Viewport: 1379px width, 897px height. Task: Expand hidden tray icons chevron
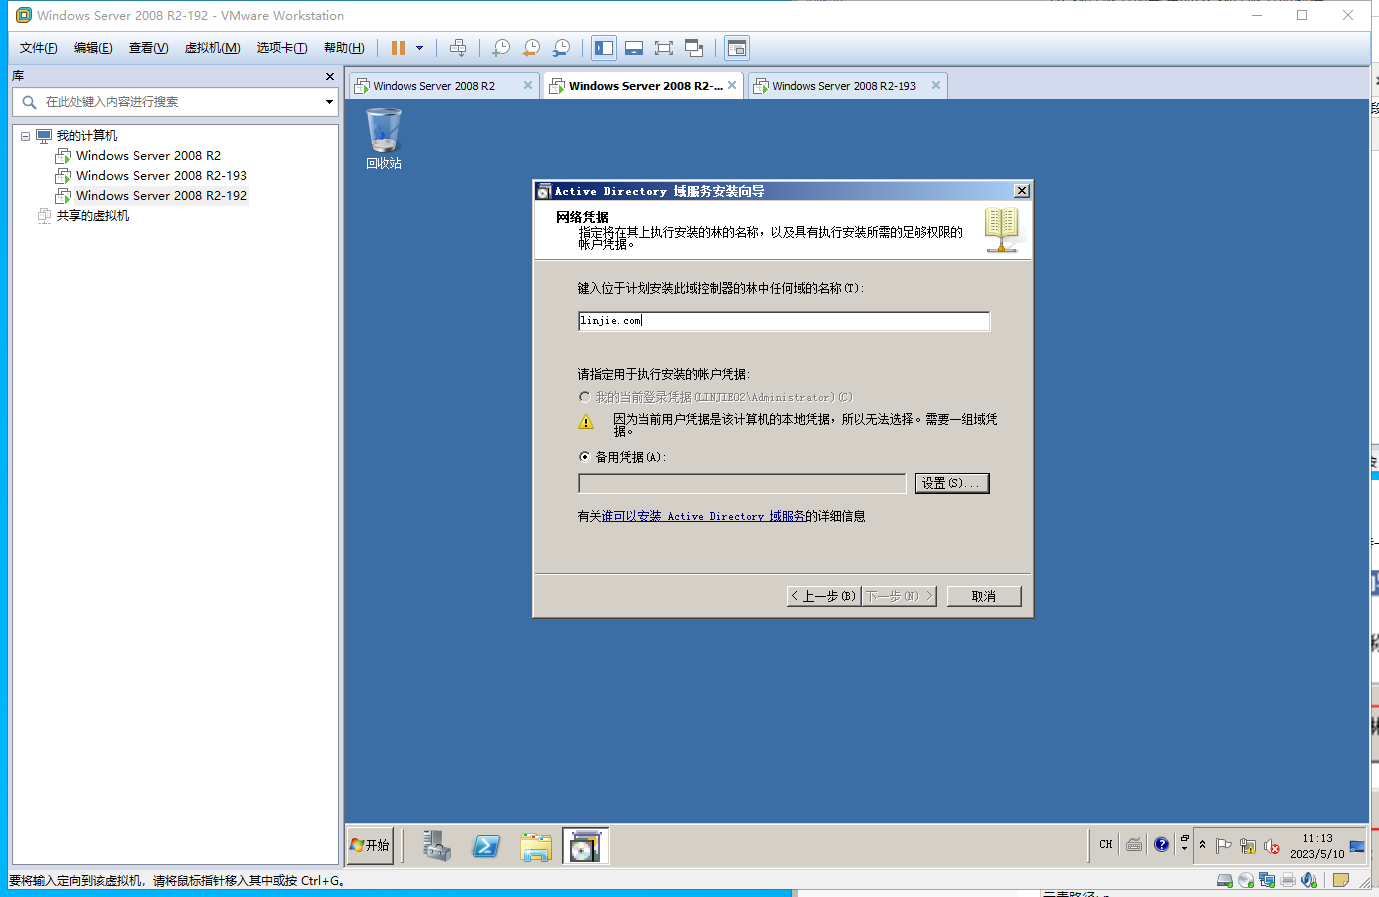[x=1202, y=845]
